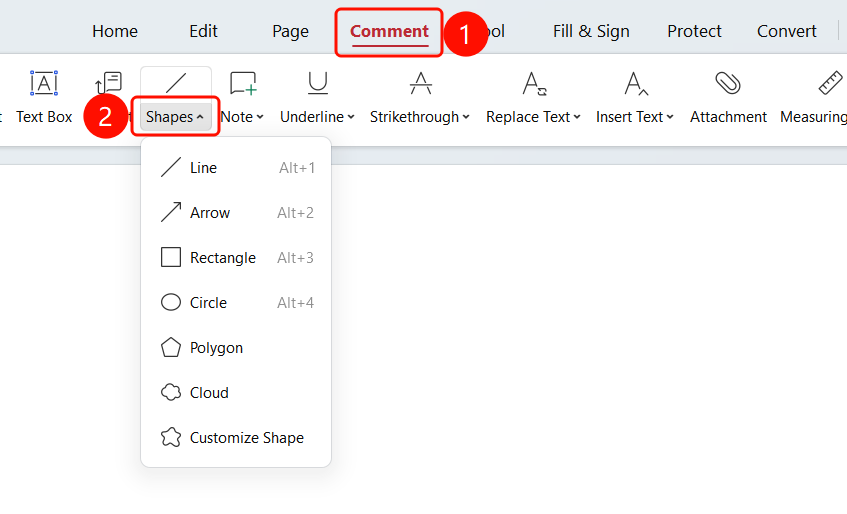The width and height of the screenshot is (847, 514).
Task: Click the Strikethrough A icon
Action: (420, 83)
